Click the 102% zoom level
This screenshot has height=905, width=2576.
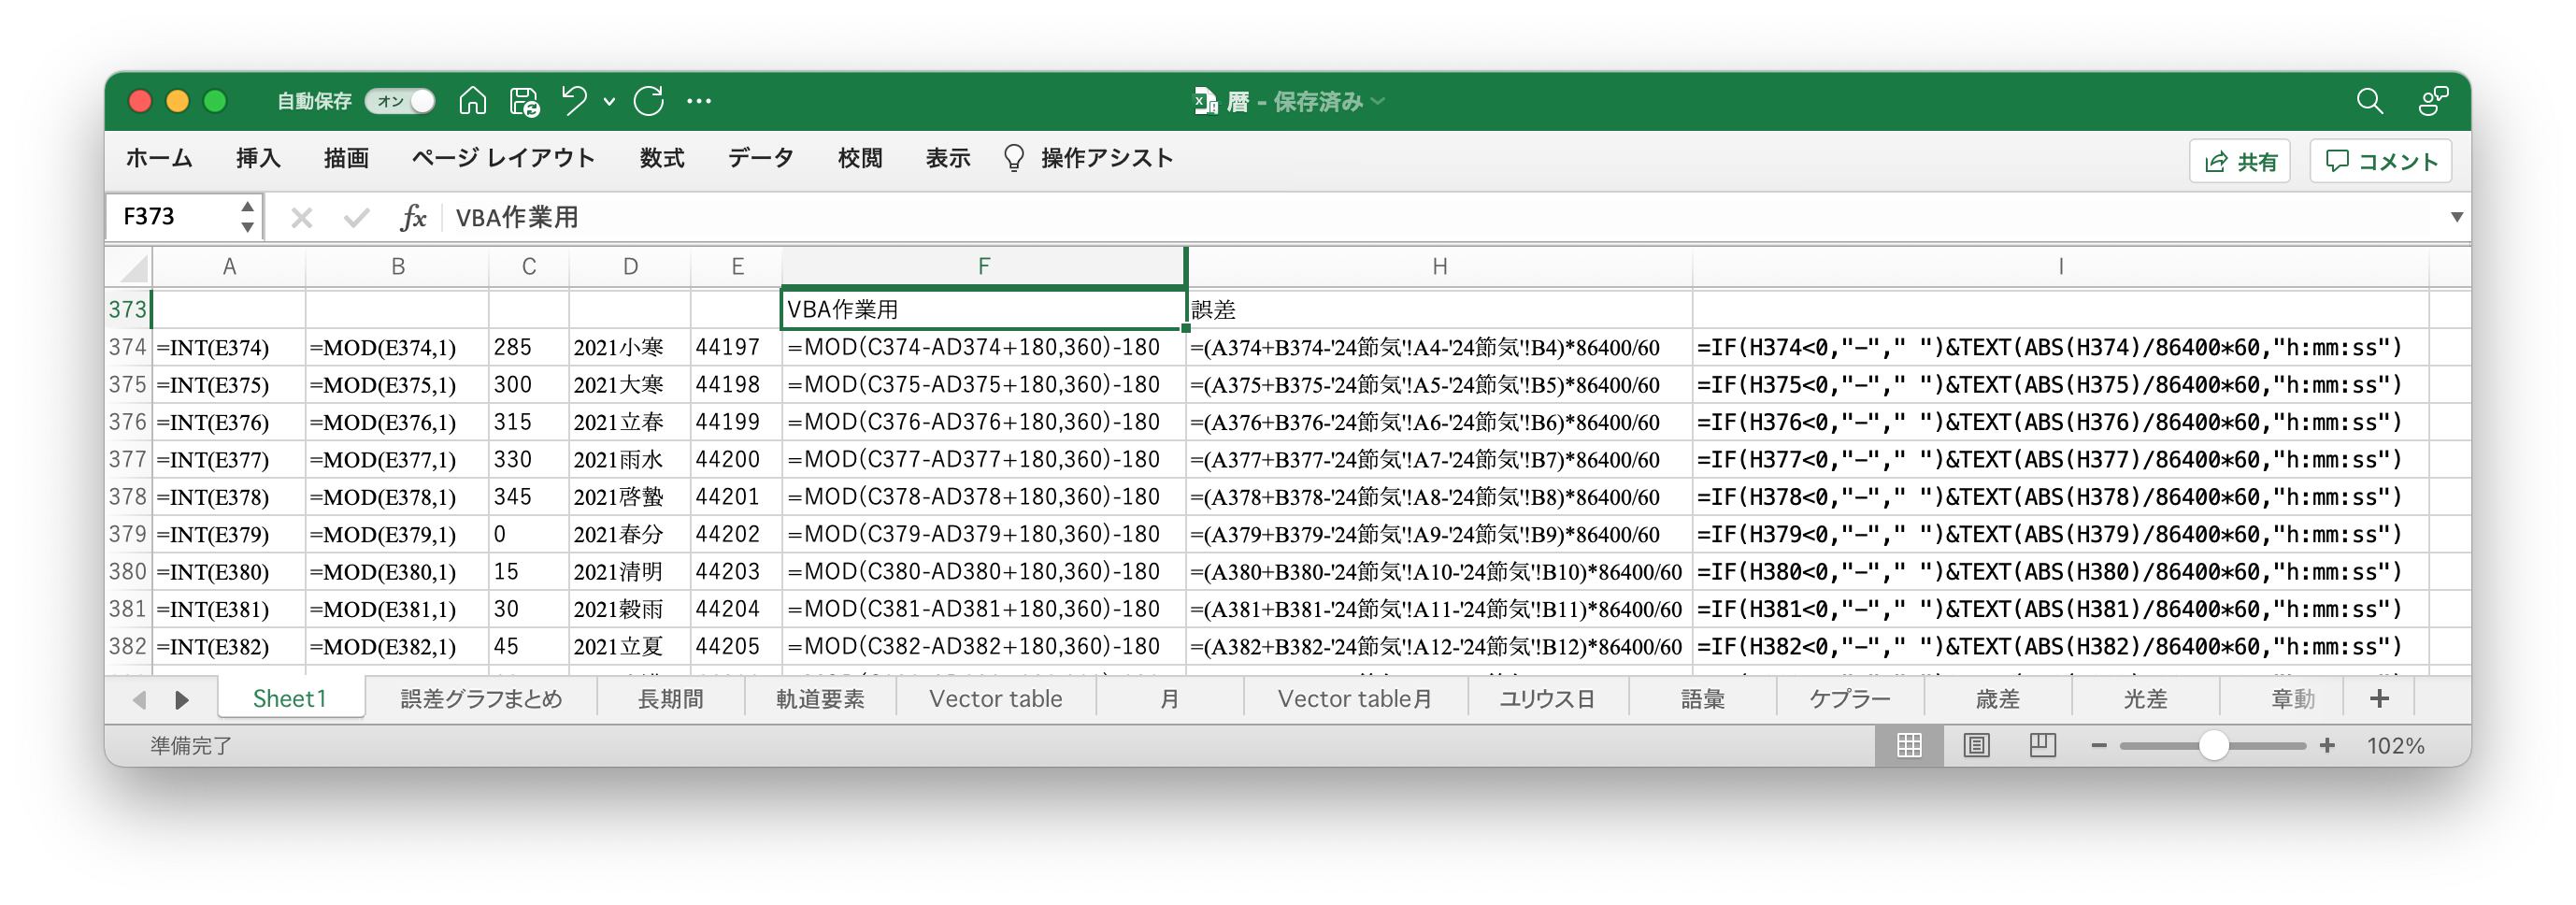[2395, 746]
